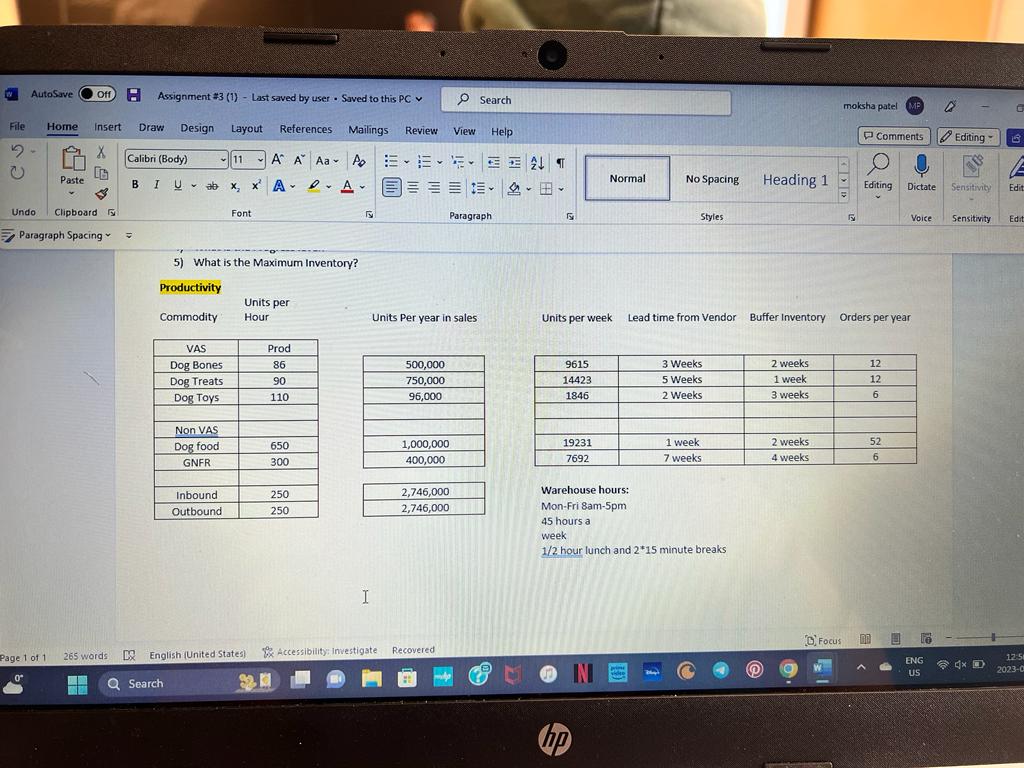Click the Comments button
This screenshot has height=768, width=1024.
click(x=893, y=136)
